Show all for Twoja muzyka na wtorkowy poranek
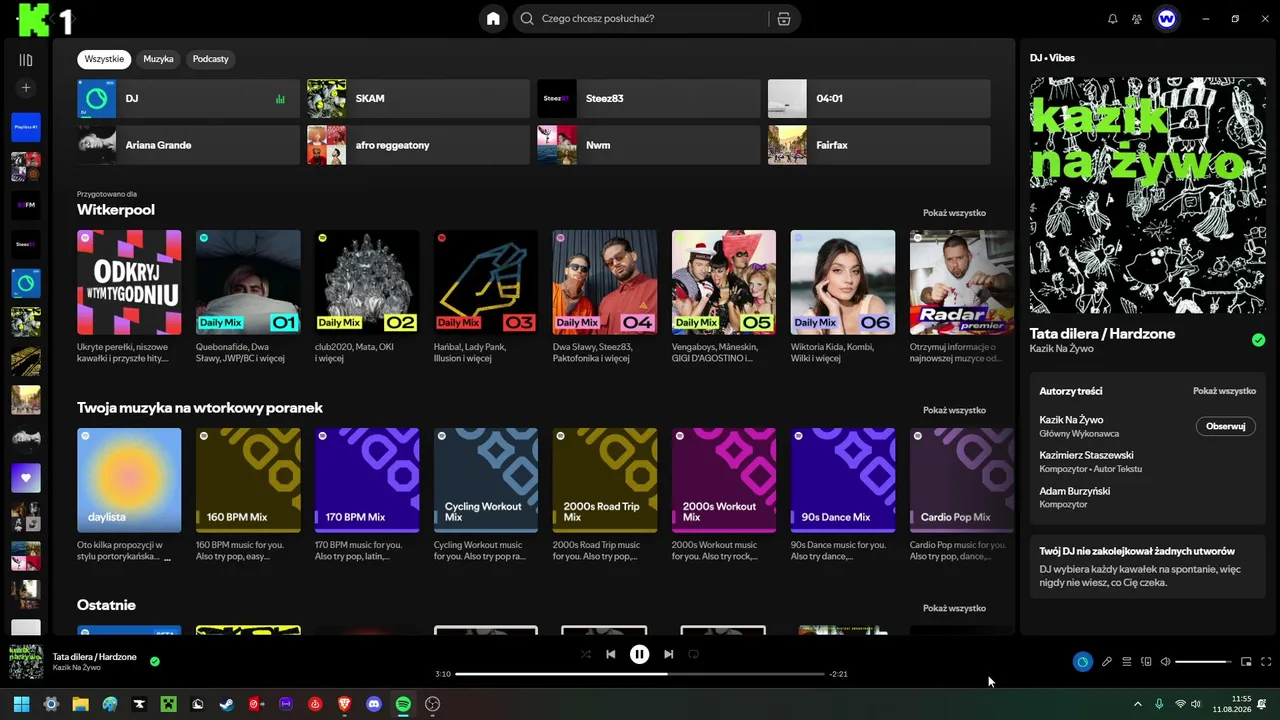Viewport: 1280px width, 720px height. coord(954,410)
